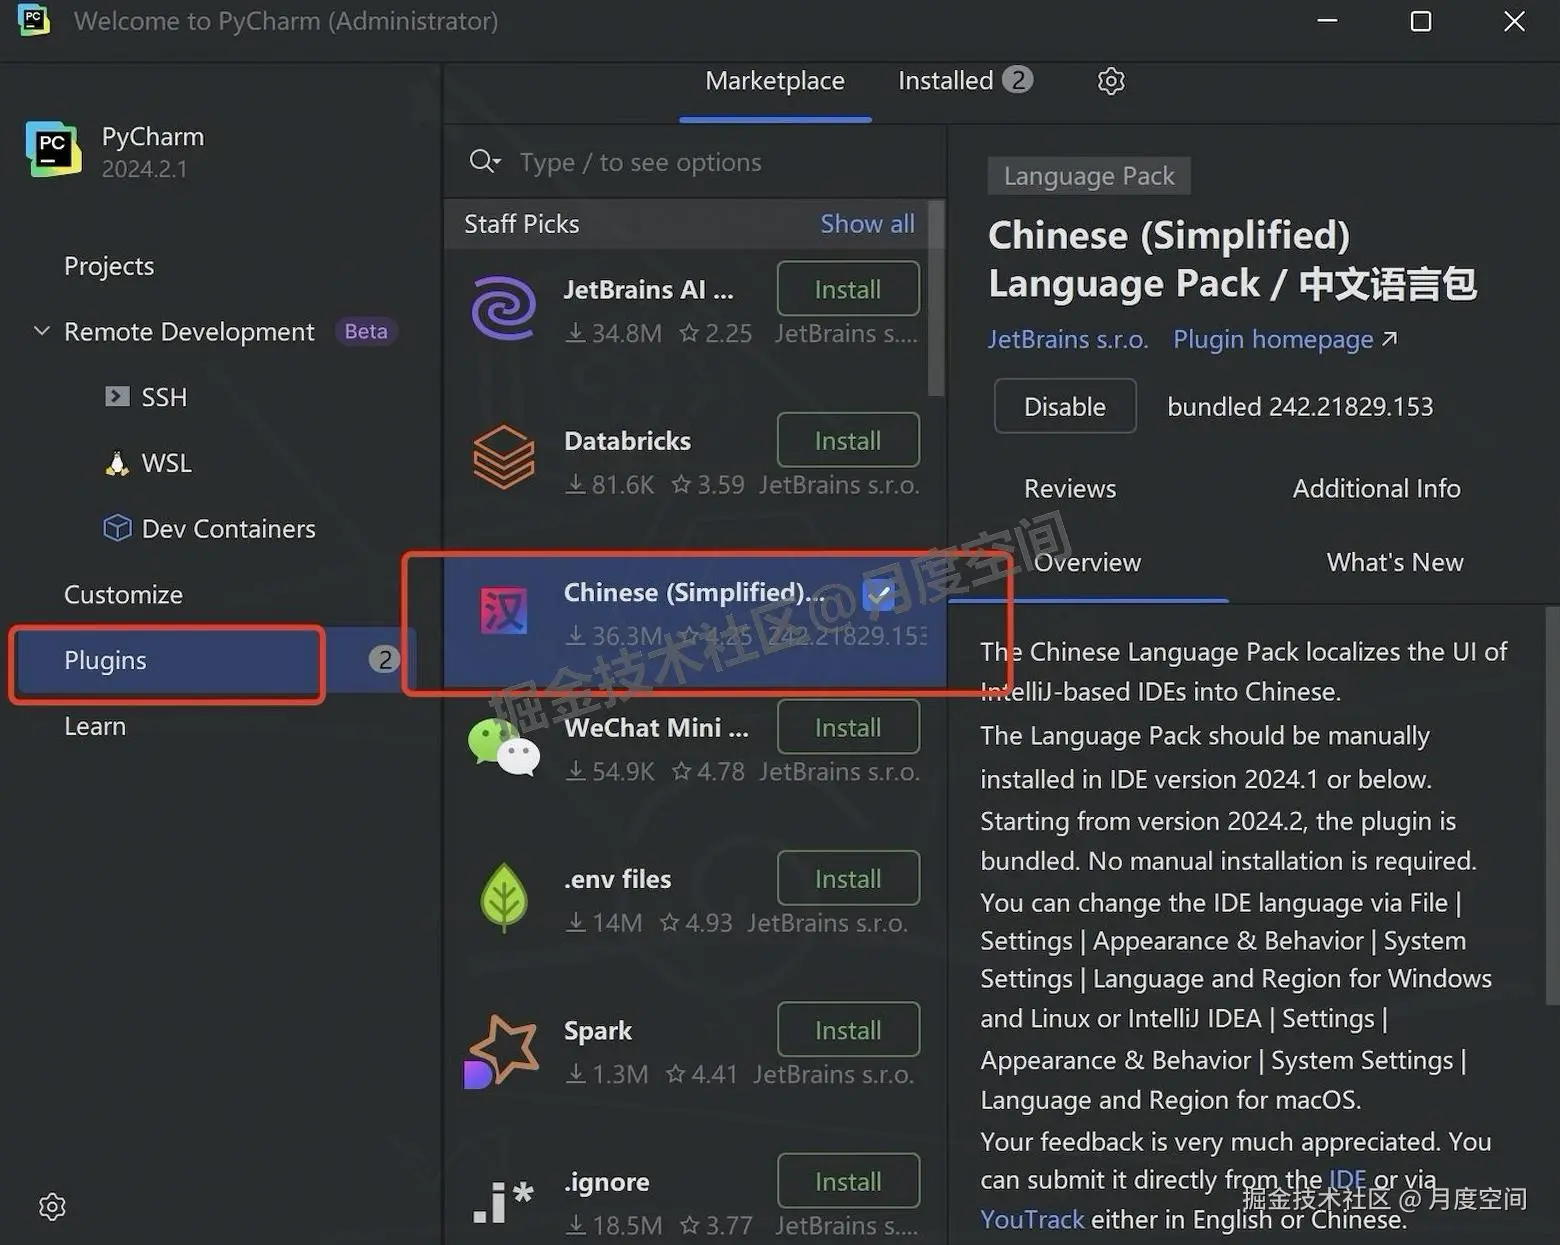Image resolution: width=1560 pixels, height=1245 pixels.
Task: Open the top-right settings gear menu
Action: click(x=1110, y=81)
